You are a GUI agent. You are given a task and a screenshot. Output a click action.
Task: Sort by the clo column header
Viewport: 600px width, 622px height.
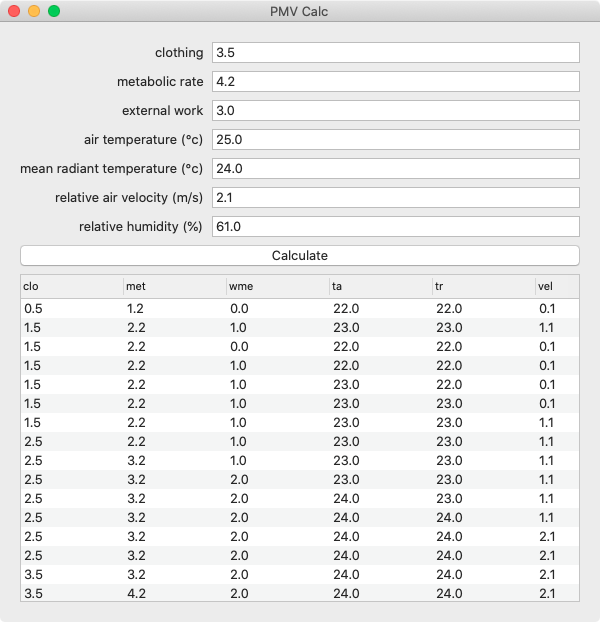pos(72,286)
